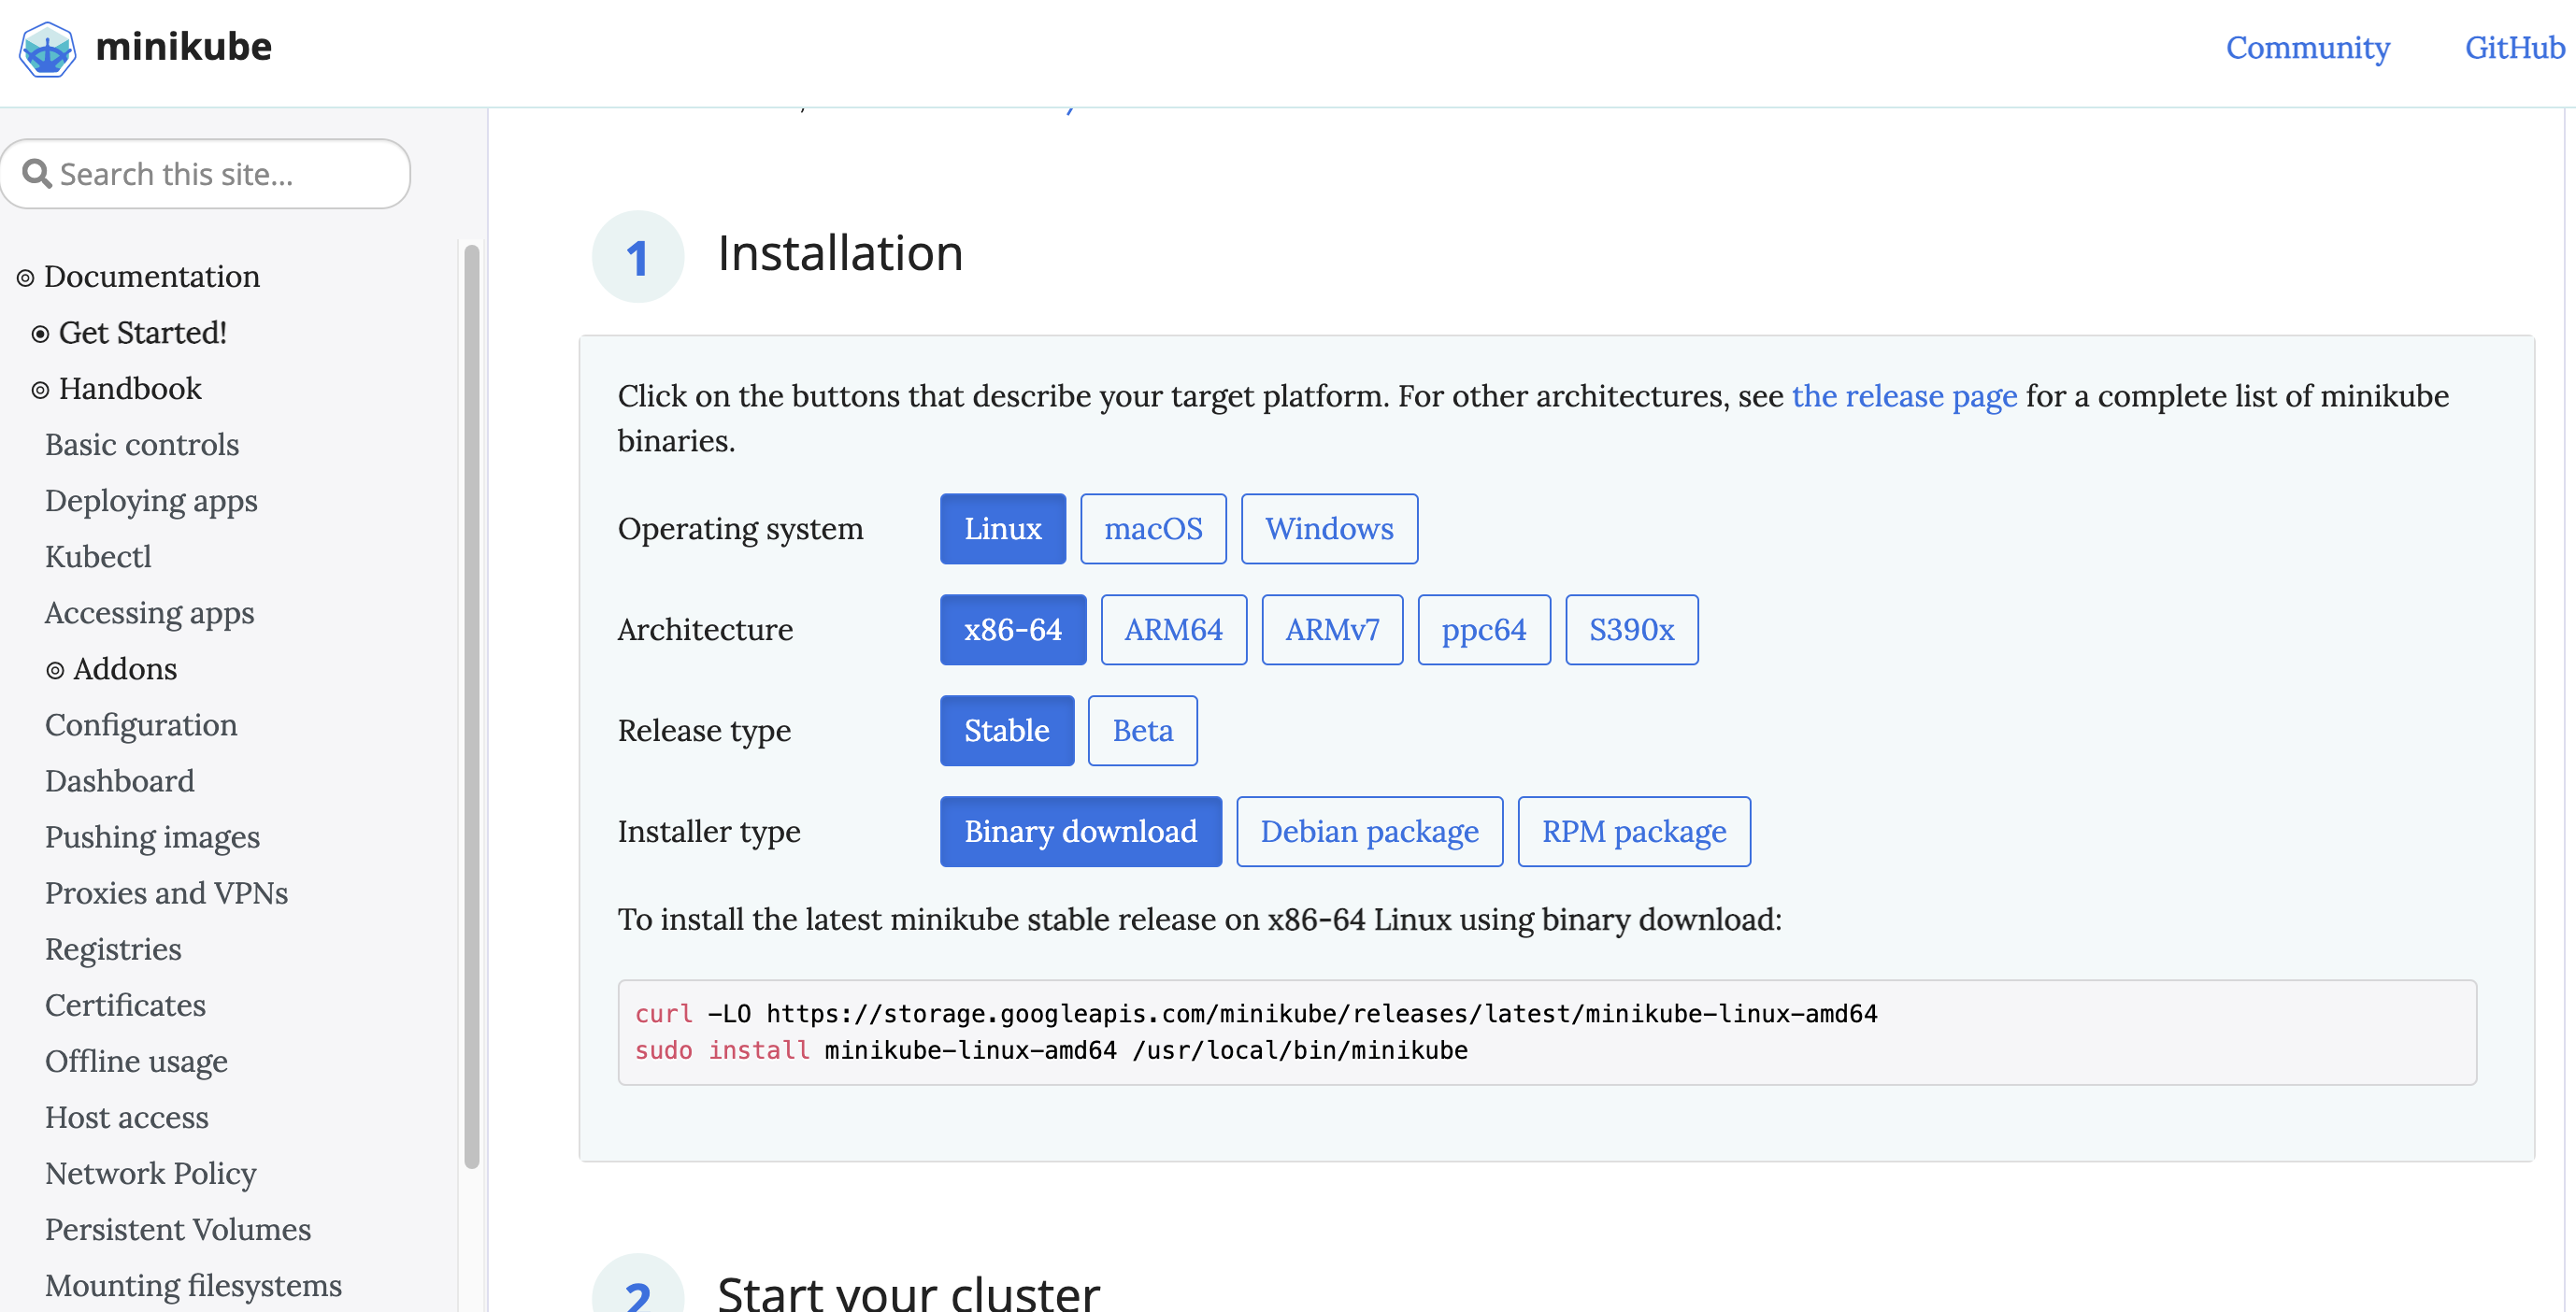This screenshot has width=2576, height=1312.
Task: Click the search magnifier icon
Action: tap(37, 174)
